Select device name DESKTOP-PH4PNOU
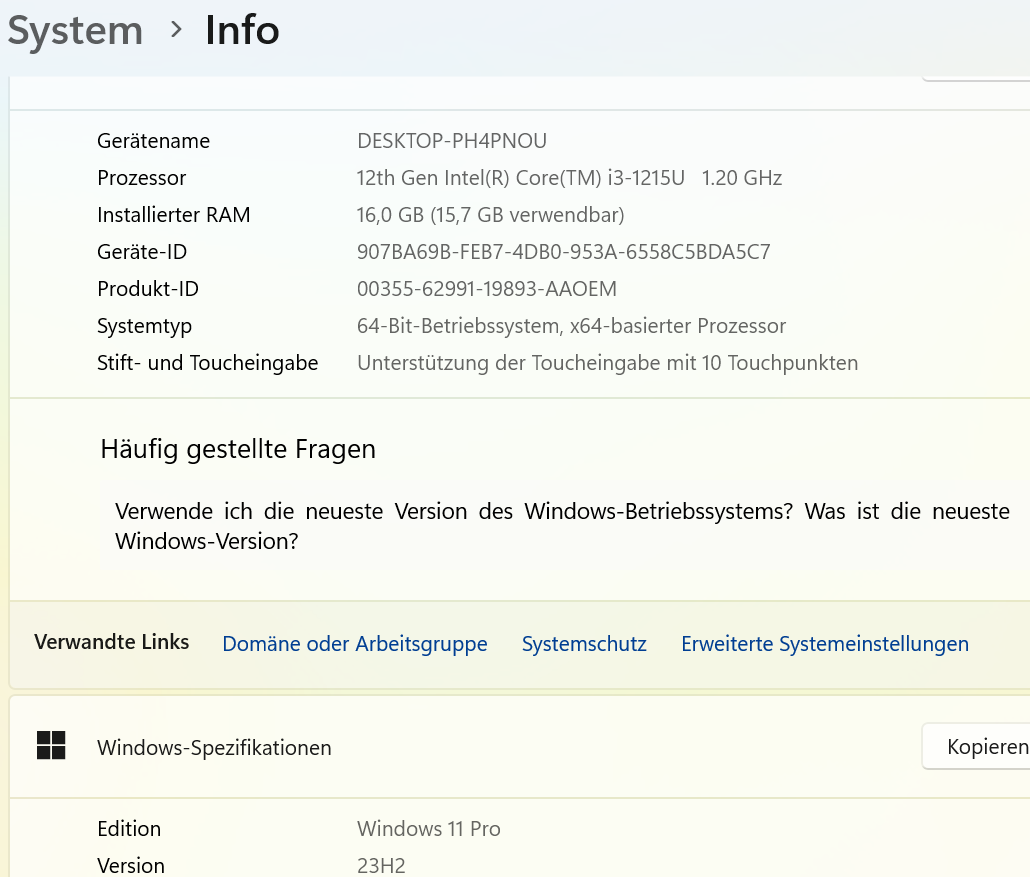Image resolution: width=1030 pixels, height=877 pixels. pyautogui.click(x=452, y=141)
